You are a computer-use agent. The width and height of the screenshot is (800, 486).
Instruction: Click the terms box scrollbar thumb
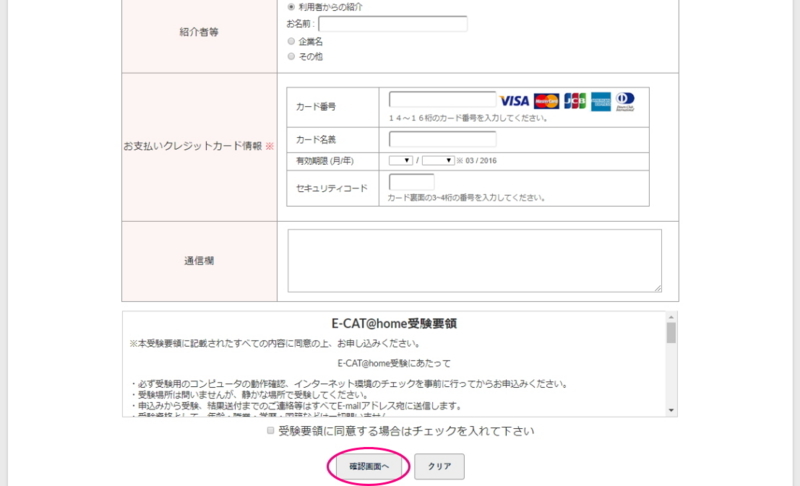[671, 333]
